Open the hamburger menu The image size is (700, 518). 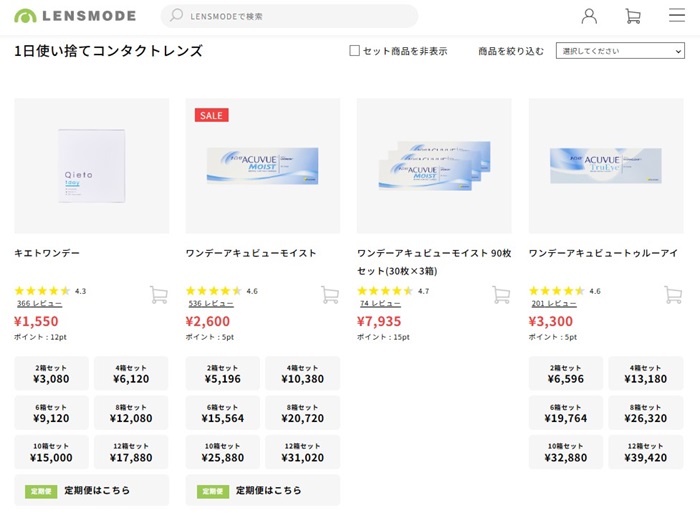(677, 16)
